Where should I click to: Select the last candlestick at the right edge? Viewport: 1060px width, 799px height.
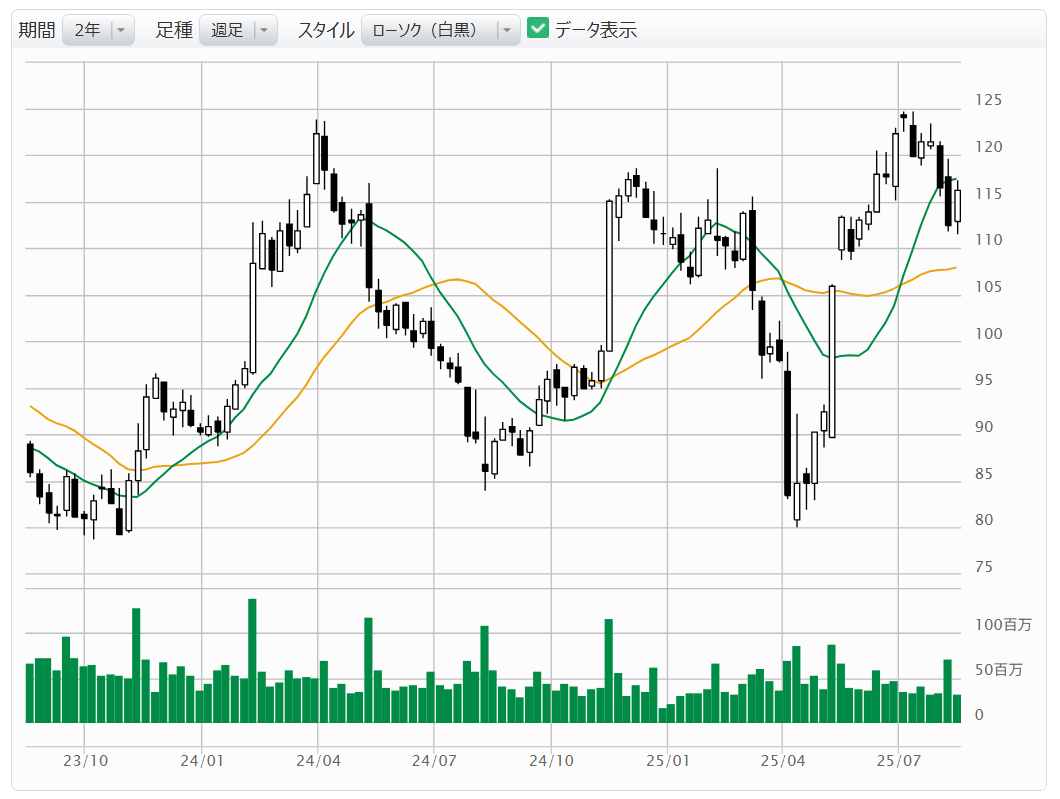click(957, 206)
